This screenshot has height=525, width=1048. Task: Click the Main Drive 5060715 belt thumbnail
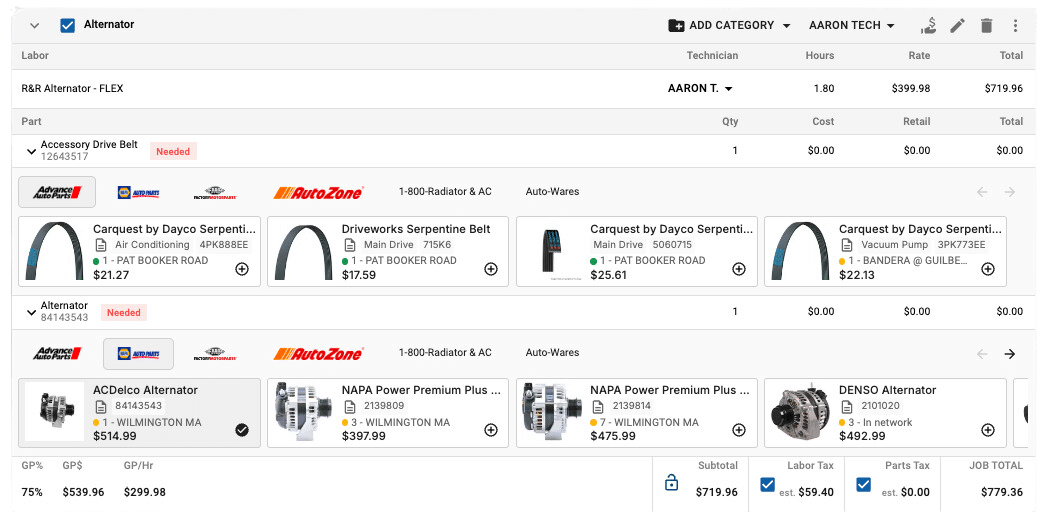tap(552, 251)
